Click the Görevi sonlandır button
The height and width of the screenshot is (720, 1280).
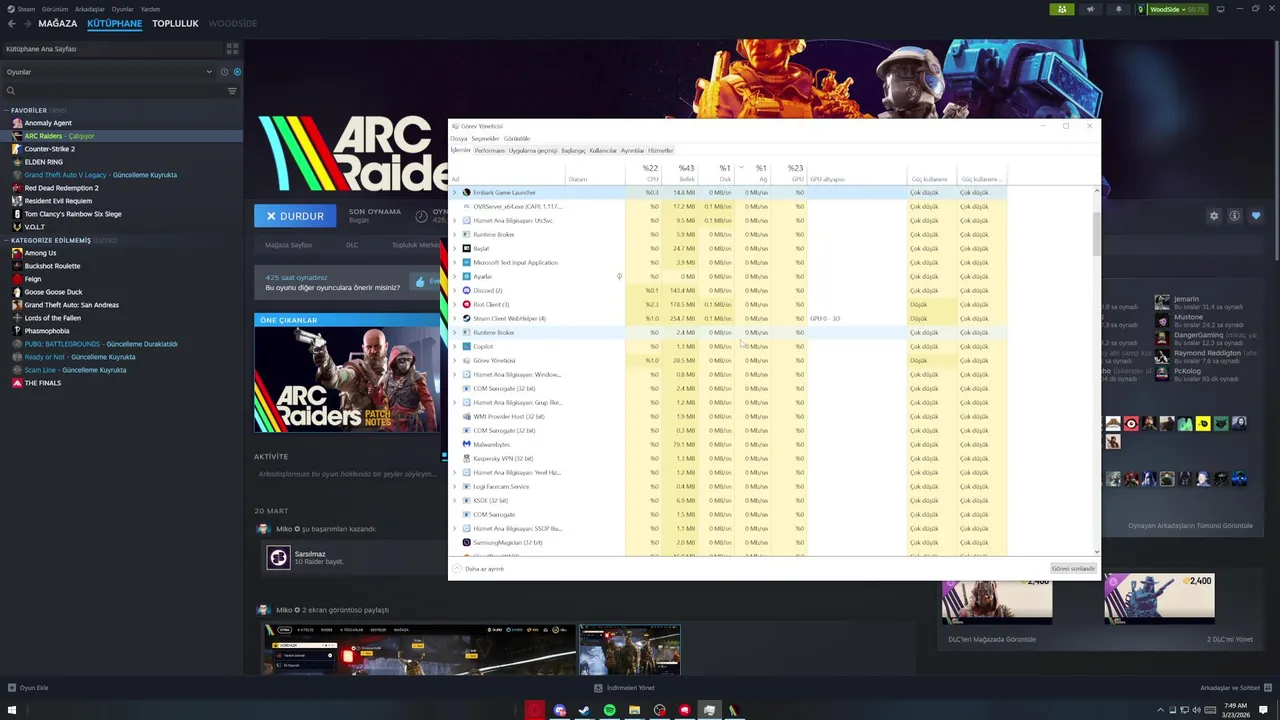[x=1074, y=568]
